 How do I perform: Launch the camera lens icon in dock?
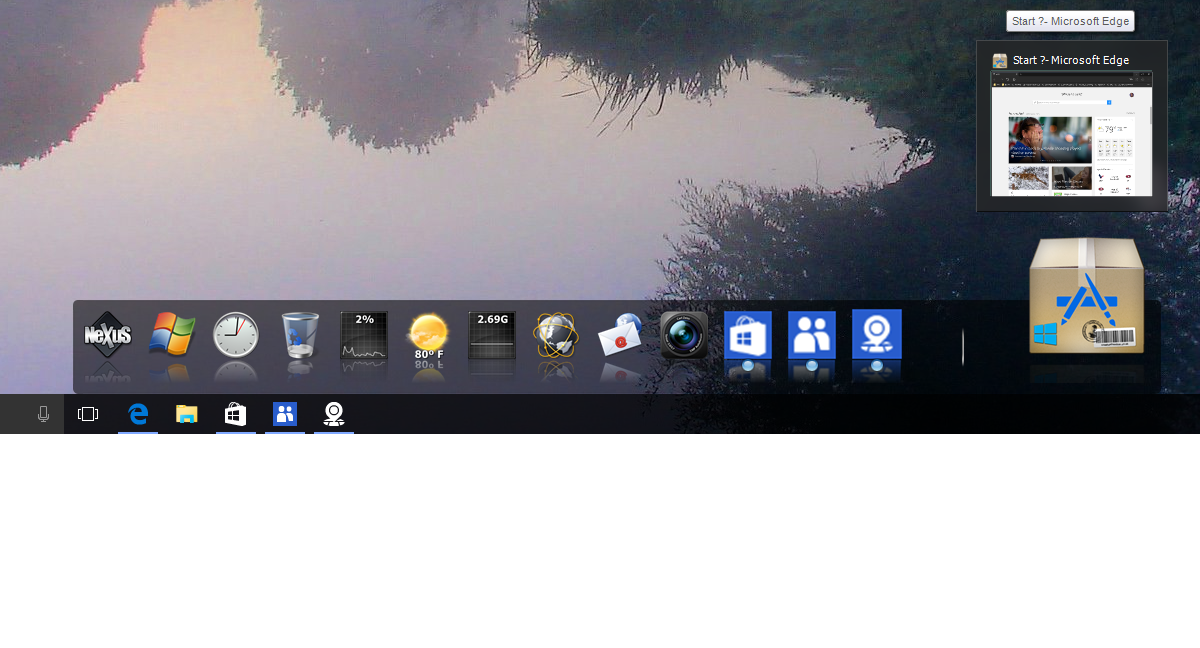point(684,335)
